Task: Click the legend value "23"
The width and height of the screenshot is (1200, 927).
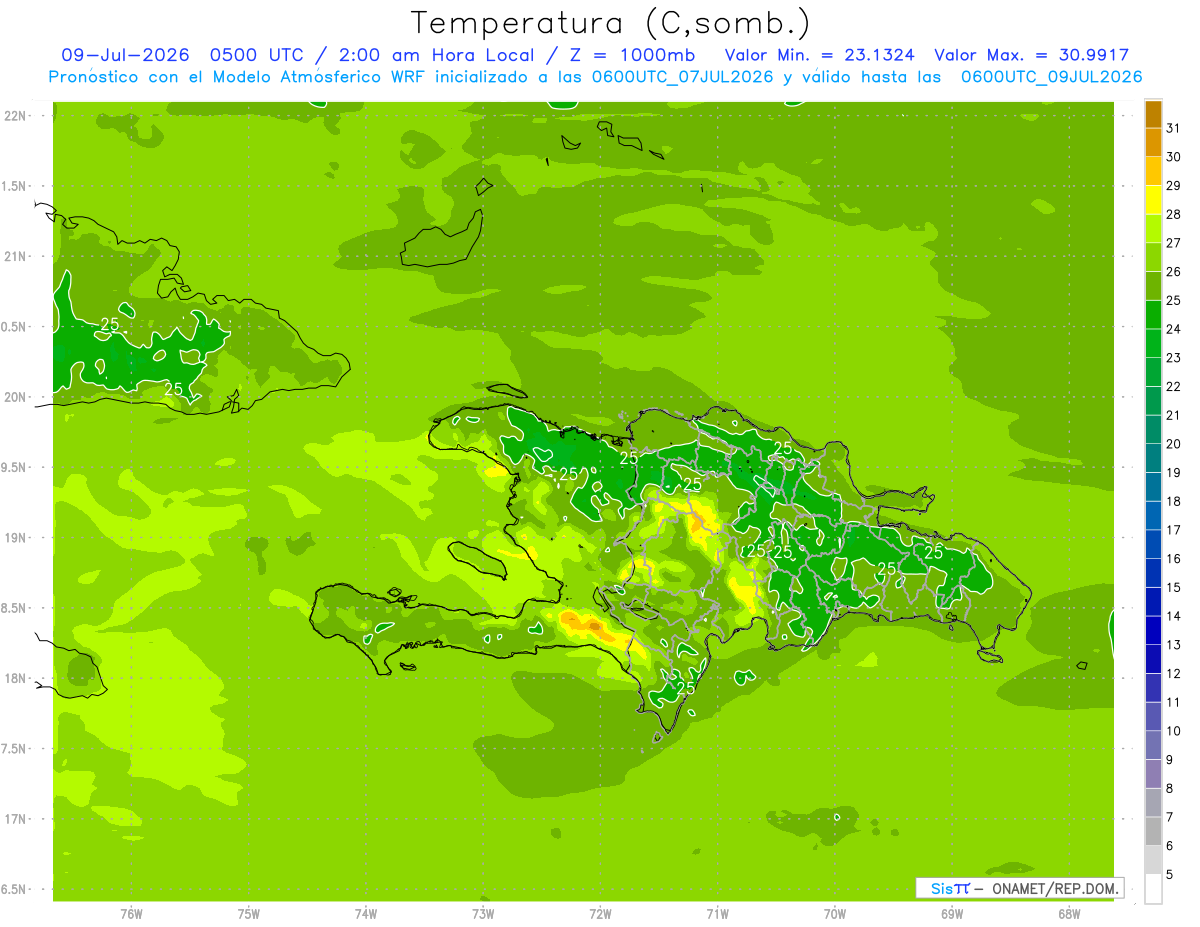Action: click(1174, 358)
